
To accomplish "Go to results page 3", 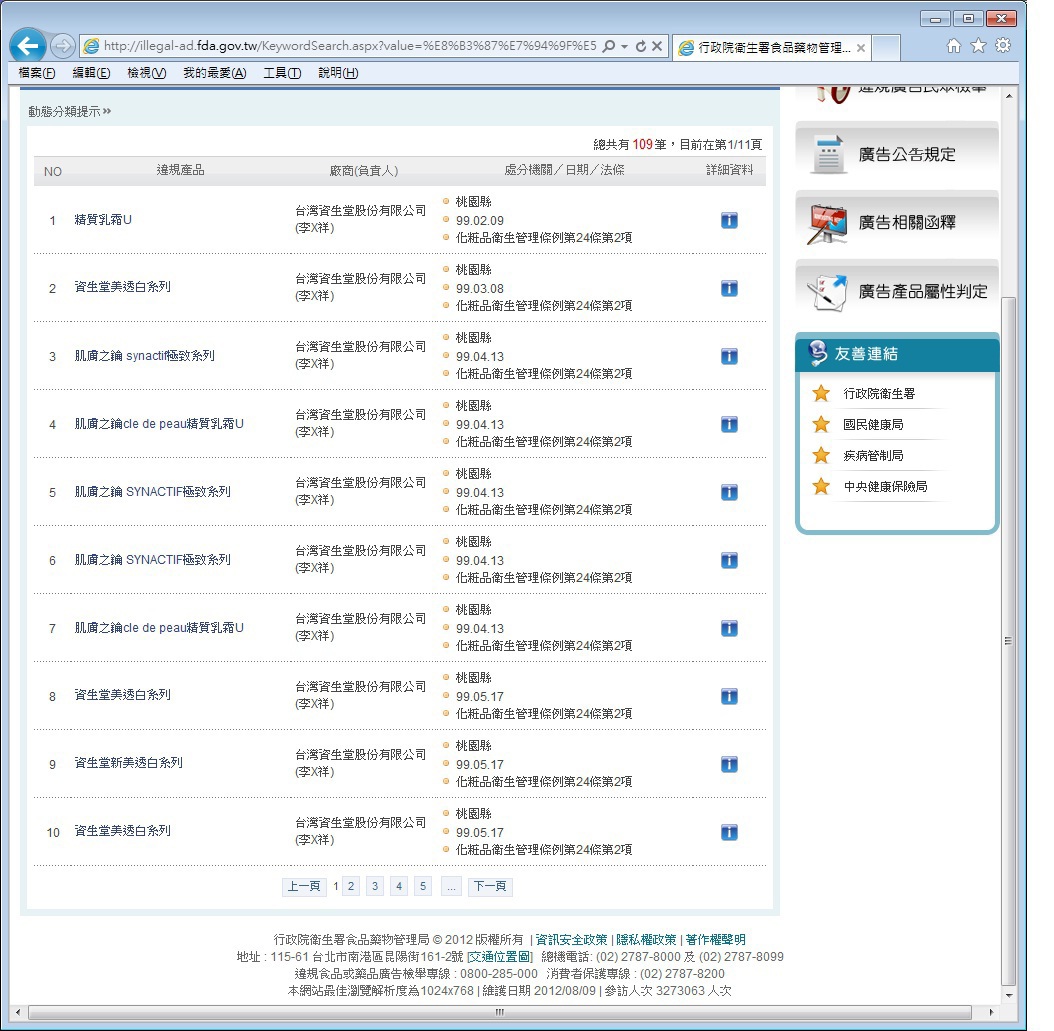I will click(375, 886).
